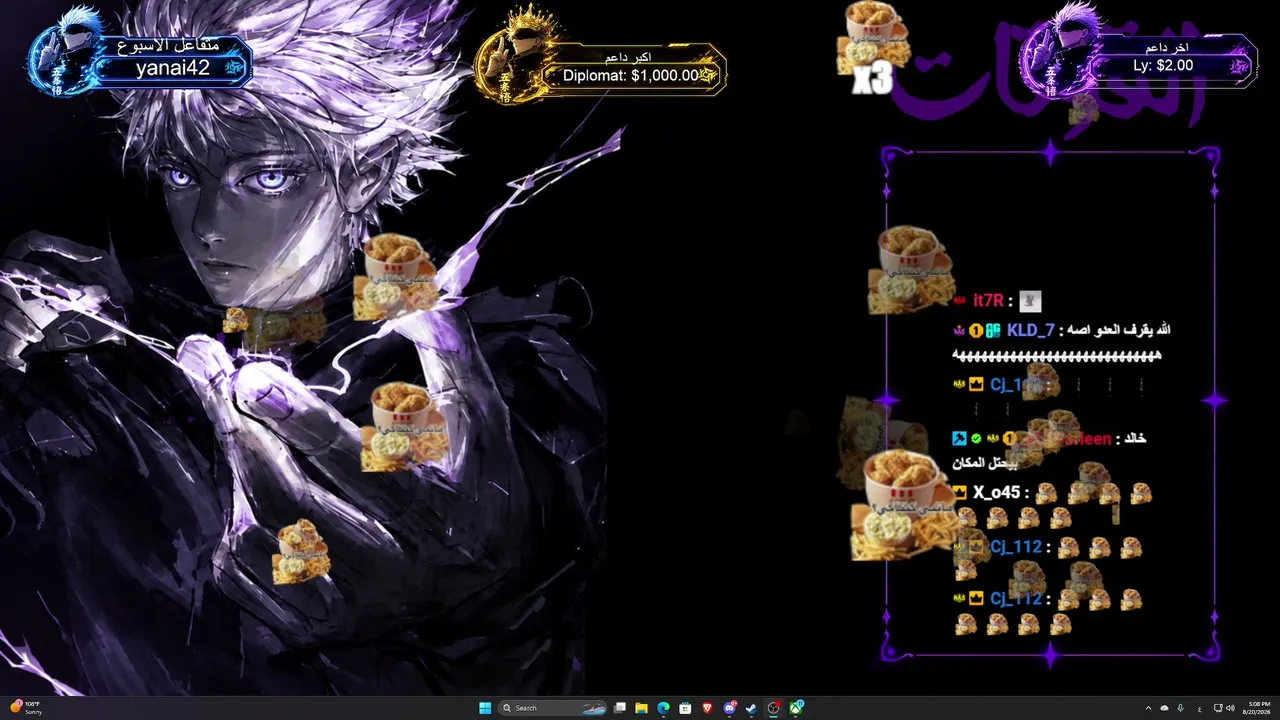The width and height of the screenshot is (1280, 720).
Task: Switch to OBS Studio in the taskbar
Action: coord(773,708)
